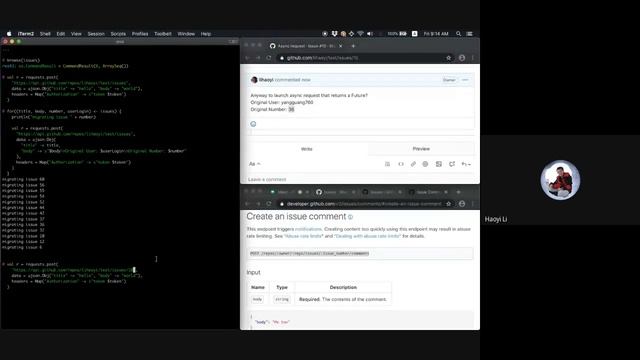640x360 pixels.
Task: Open a new tab in upper browser window
Action: (353, 46)
